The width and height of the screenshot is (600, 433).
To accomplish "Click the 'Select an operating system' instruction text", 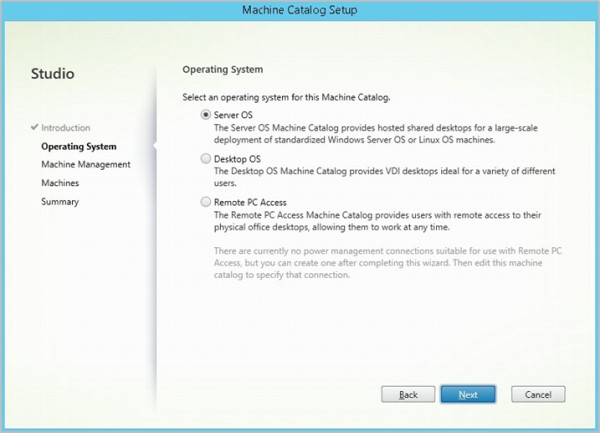I will pyautogui.click(x=288, y=96).
